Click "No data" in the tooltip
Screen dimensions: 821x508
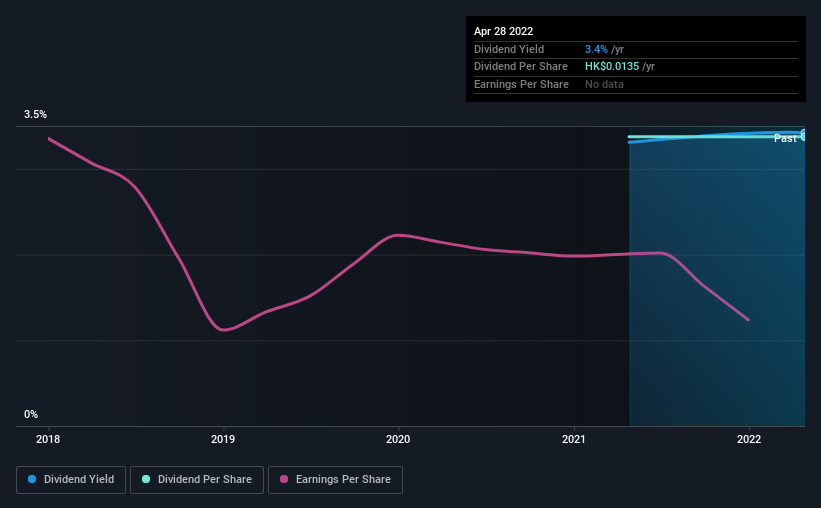(x=604, y=85)
